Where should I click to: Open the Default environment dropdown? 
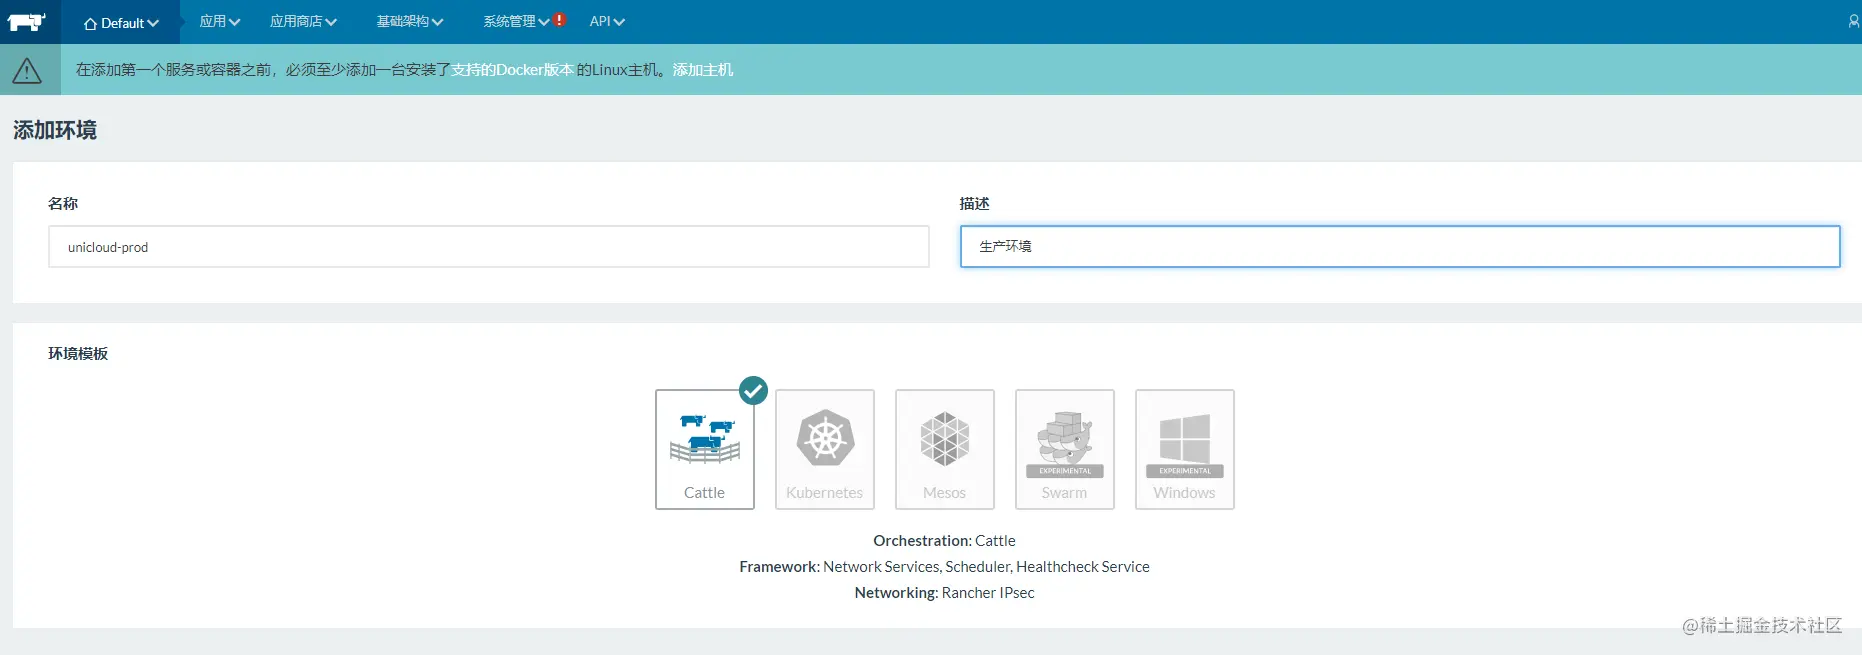tap(121, 22)
